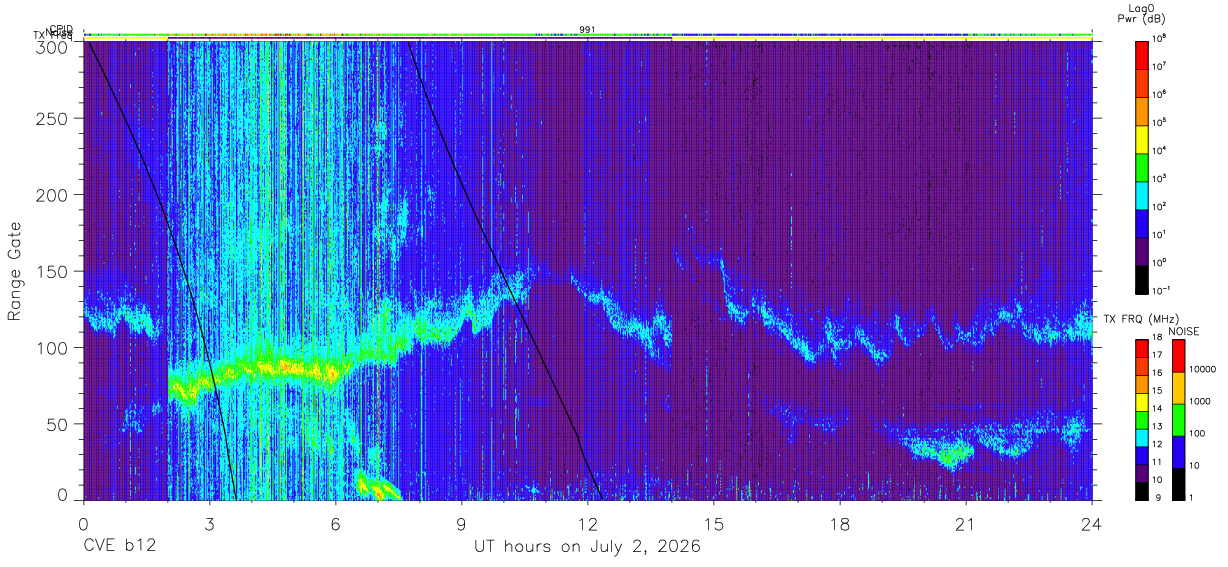
Task: Click the '50' tick on Range Gate axis
Action: coord(59,424)
